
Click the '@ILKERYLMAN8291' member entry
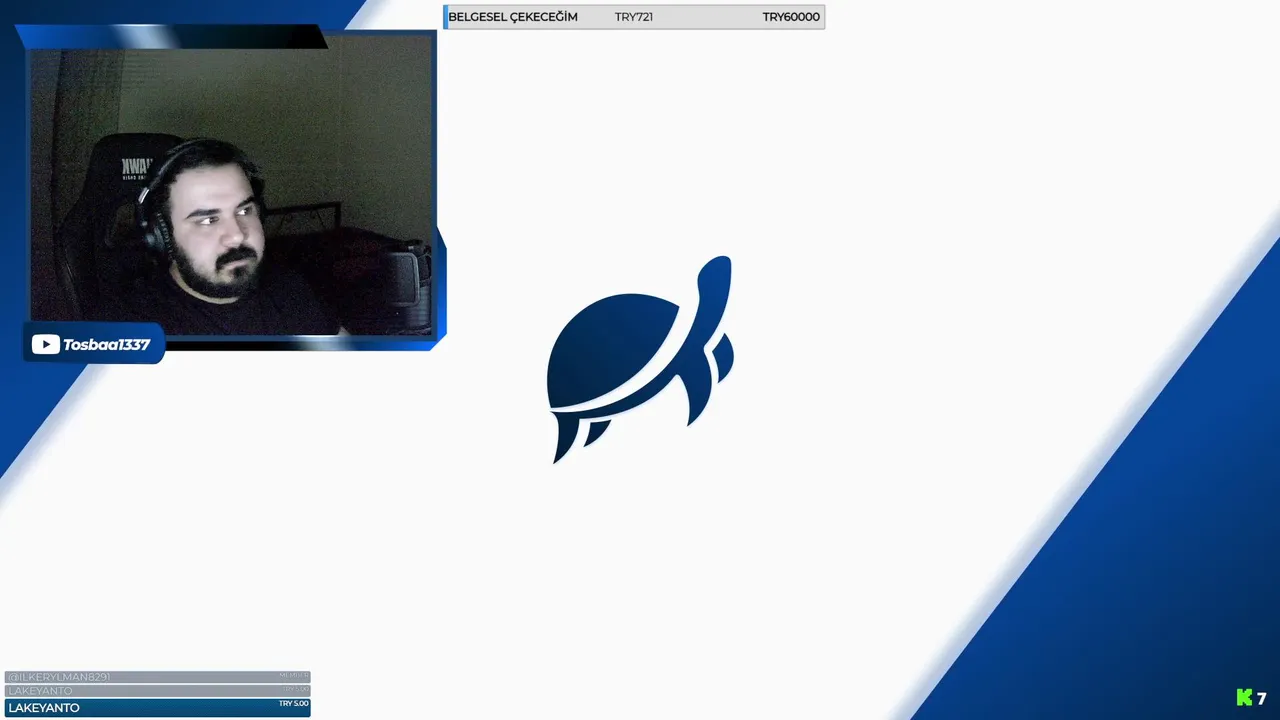tap(158, 677)
